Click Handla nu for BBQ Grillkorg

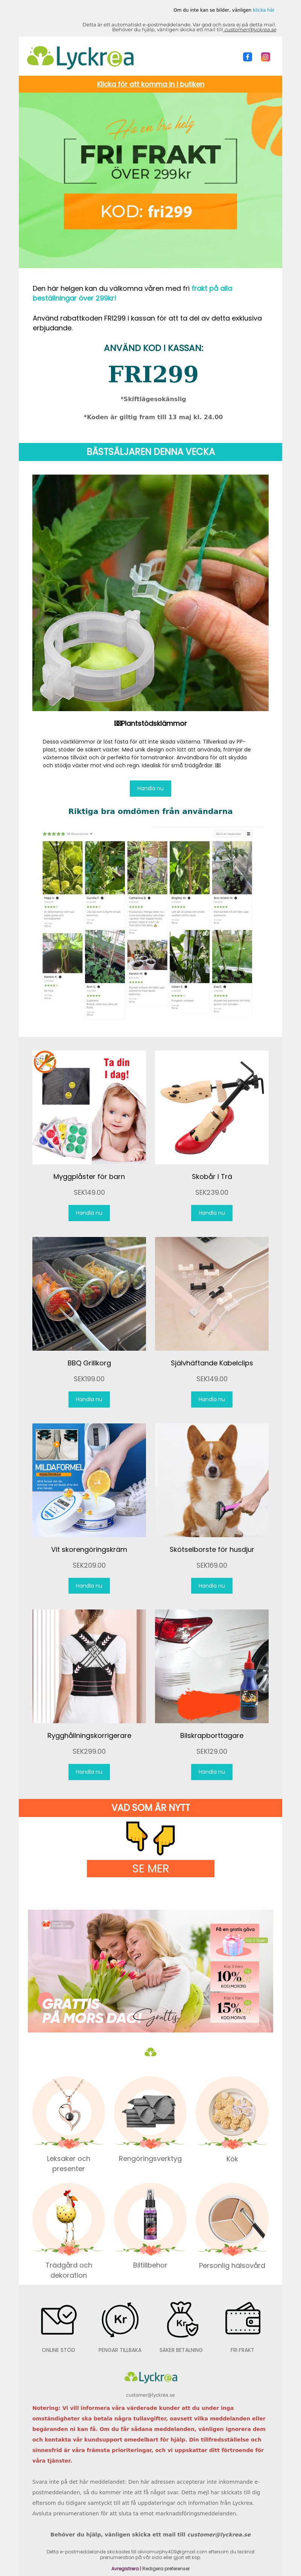click(x=89, y=1399)
